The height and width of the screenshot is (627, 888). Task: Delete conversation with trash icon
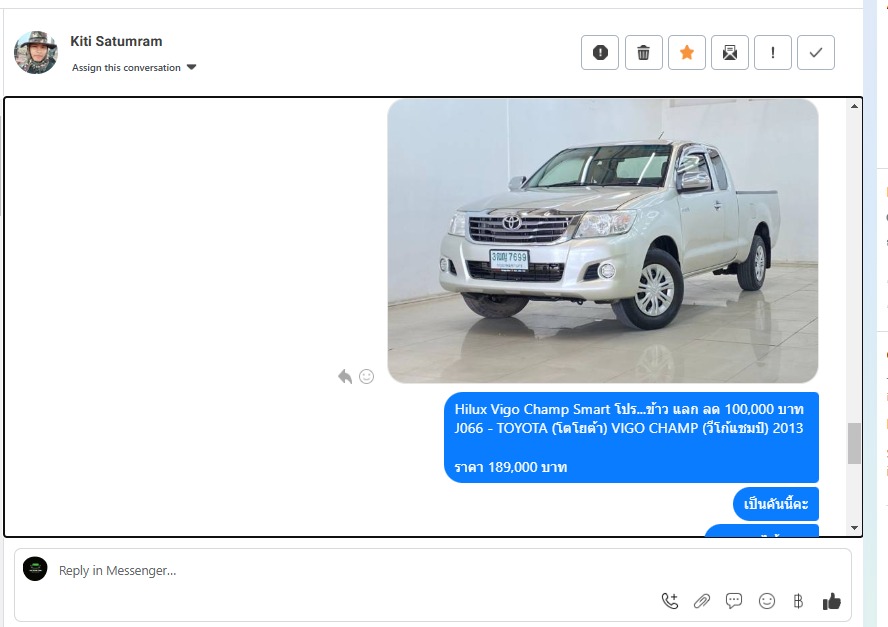(x=643, y=53)
